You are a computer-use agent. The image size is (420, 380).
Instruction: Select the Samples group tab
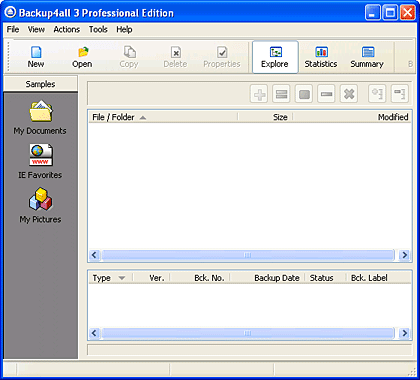coord(40,84)
